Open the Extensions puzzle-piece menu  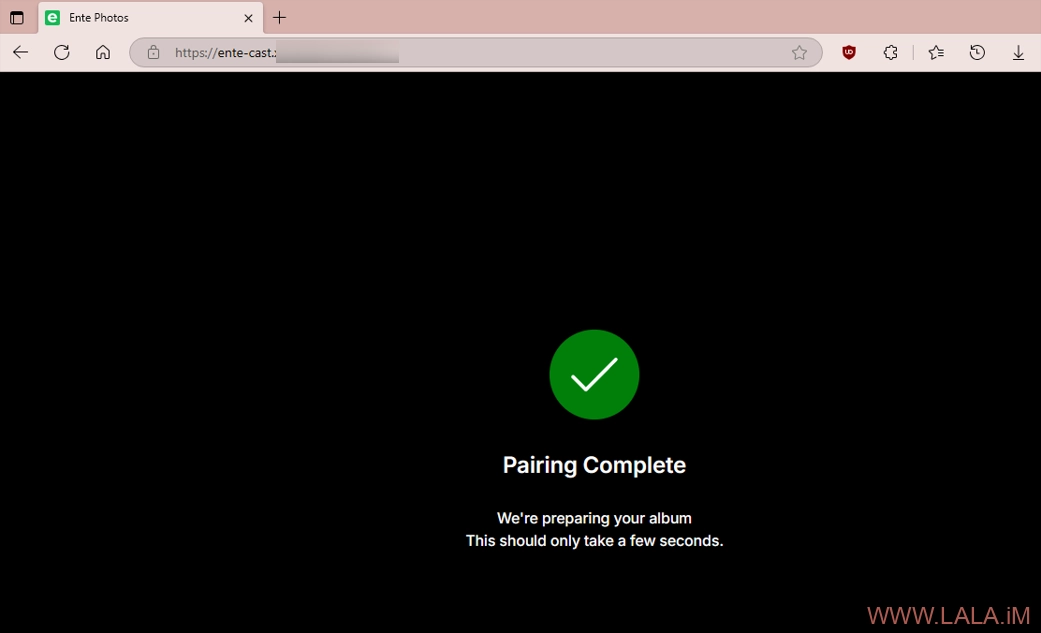click(x=890, y=53)
